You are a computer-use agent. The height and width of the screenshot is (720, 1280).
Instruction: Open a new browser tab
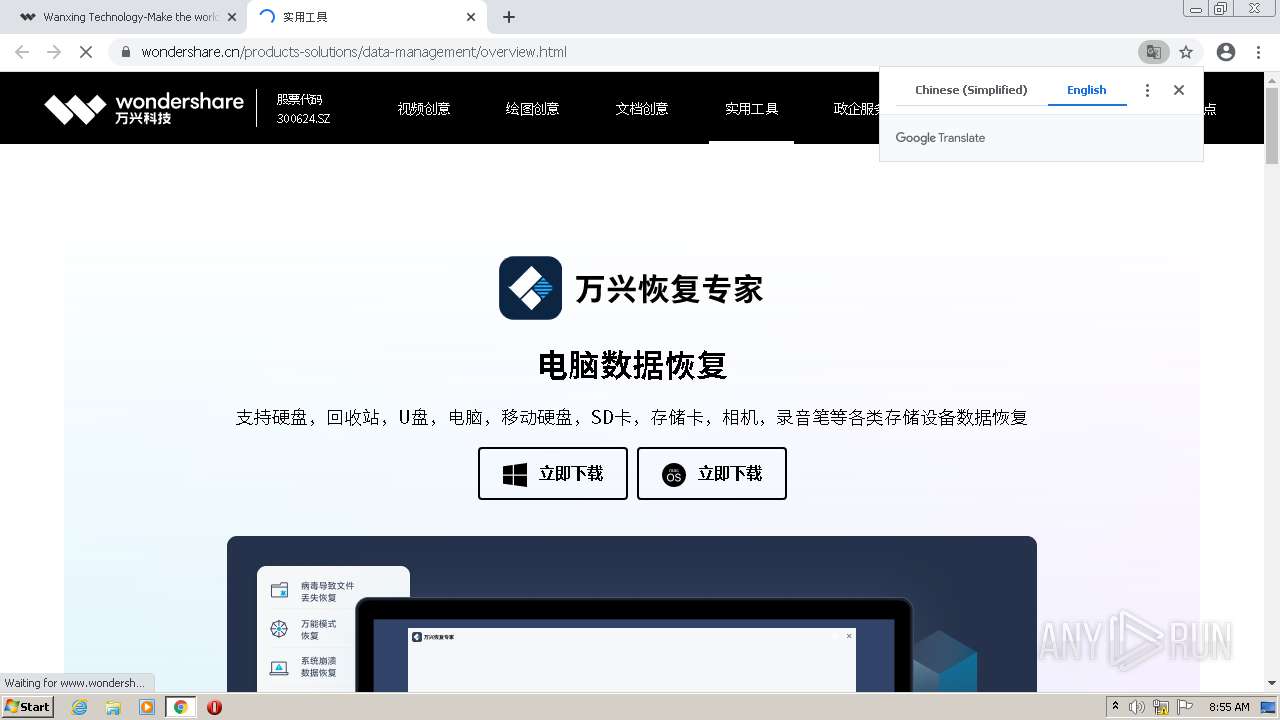(509, 17)
